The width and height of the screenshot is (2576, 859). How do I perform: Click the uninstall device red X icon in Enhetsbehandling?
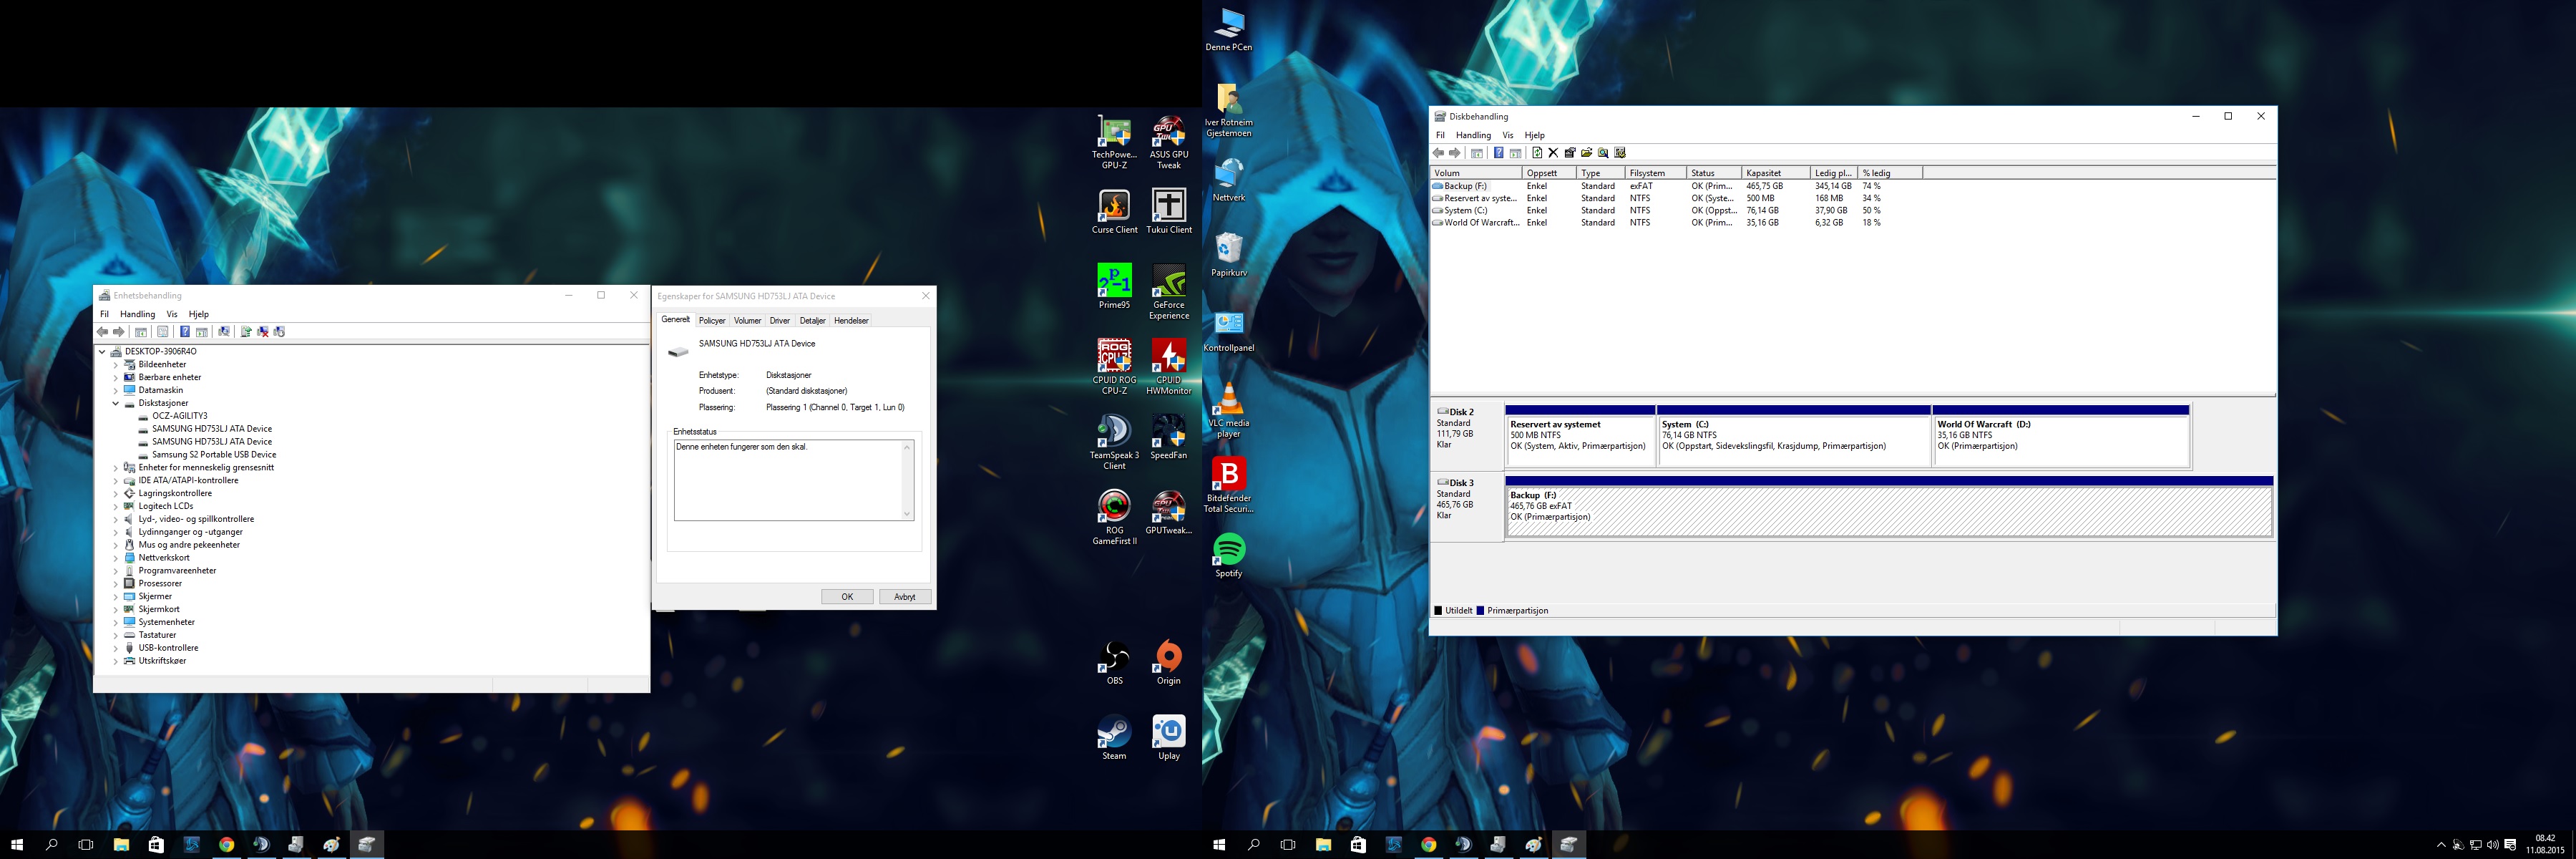coord(263,332)
